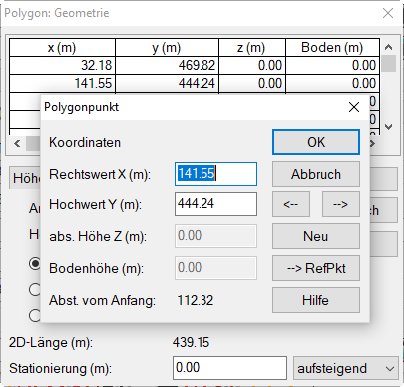Click the z value 0.00 in first row
The width and height of the screenshot is (404, 387).
click(252, 65)
